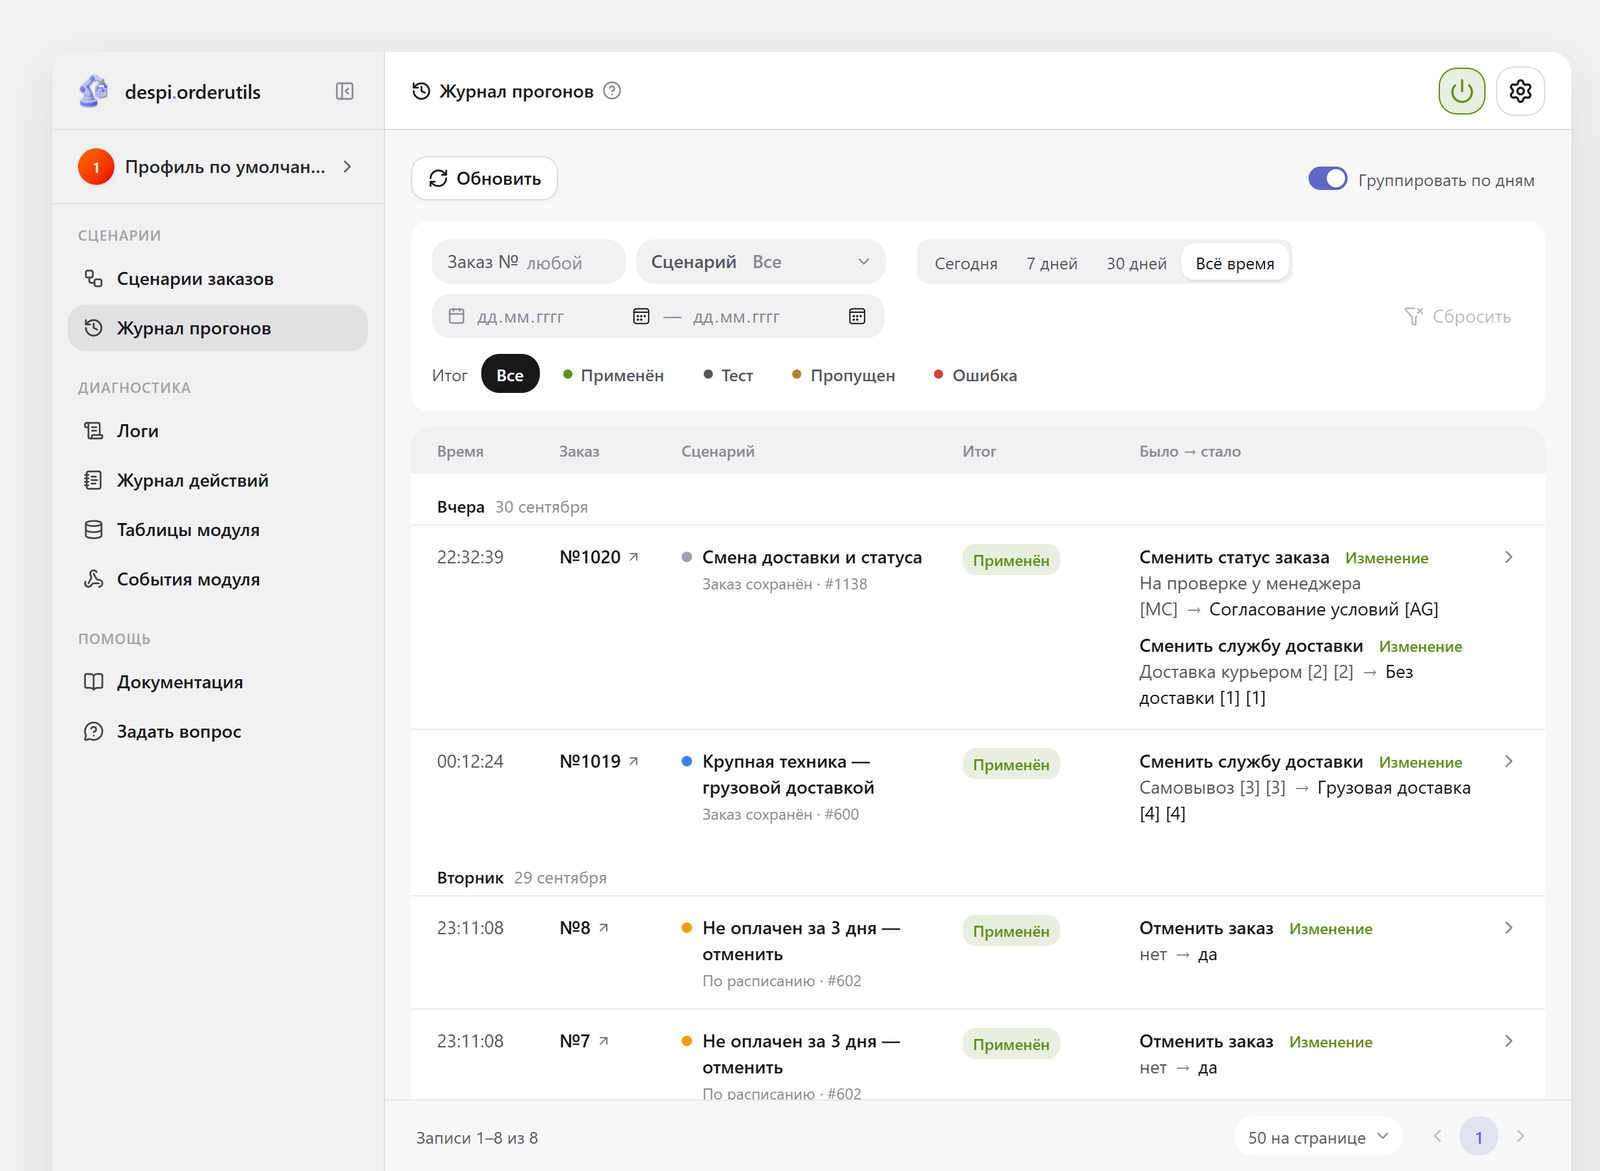
Task: Open the 50 на странице dropdown
Action: [x=1318, y=1137]
